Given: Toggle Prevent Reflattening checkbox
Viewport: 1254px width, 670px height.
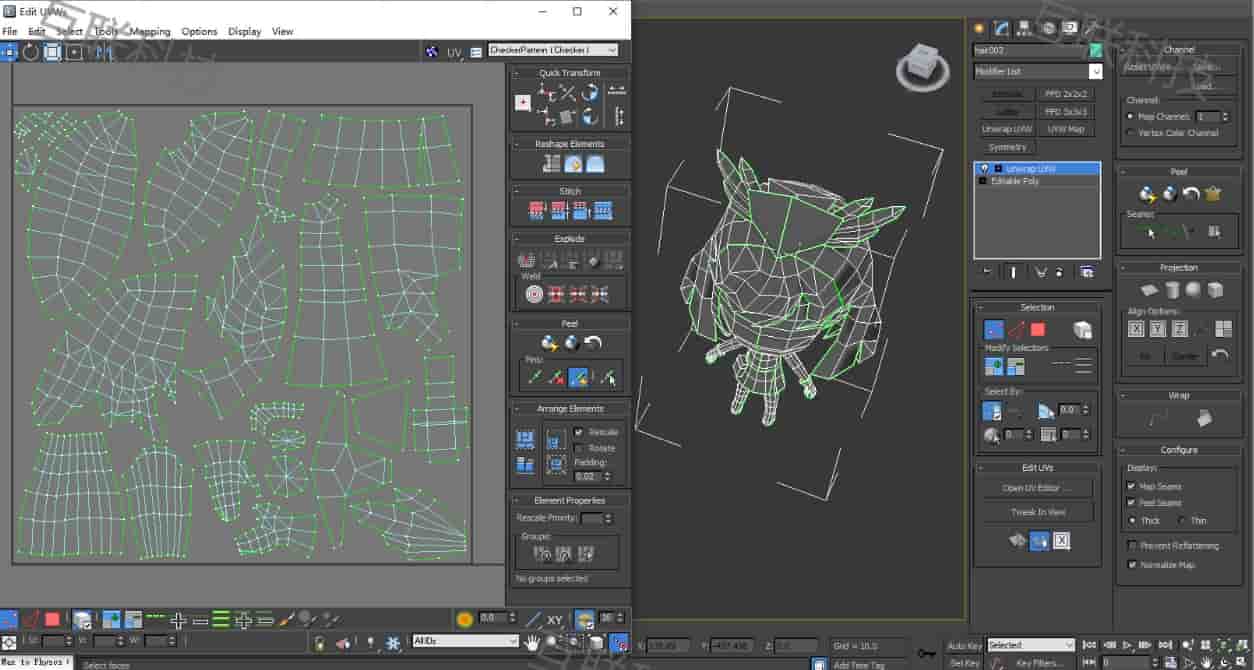Looking at the screenshot, I should click(1132, 546).
